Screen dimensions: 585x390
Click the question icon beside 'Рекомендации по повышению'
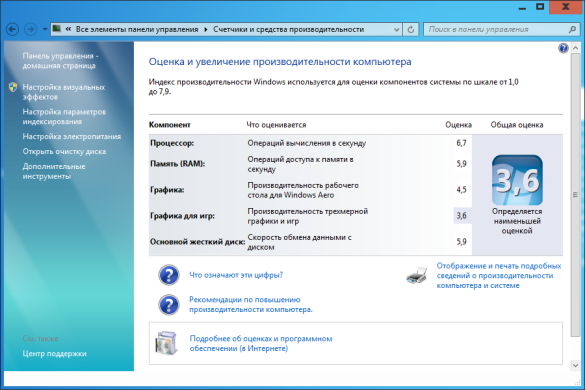(169, 305)
